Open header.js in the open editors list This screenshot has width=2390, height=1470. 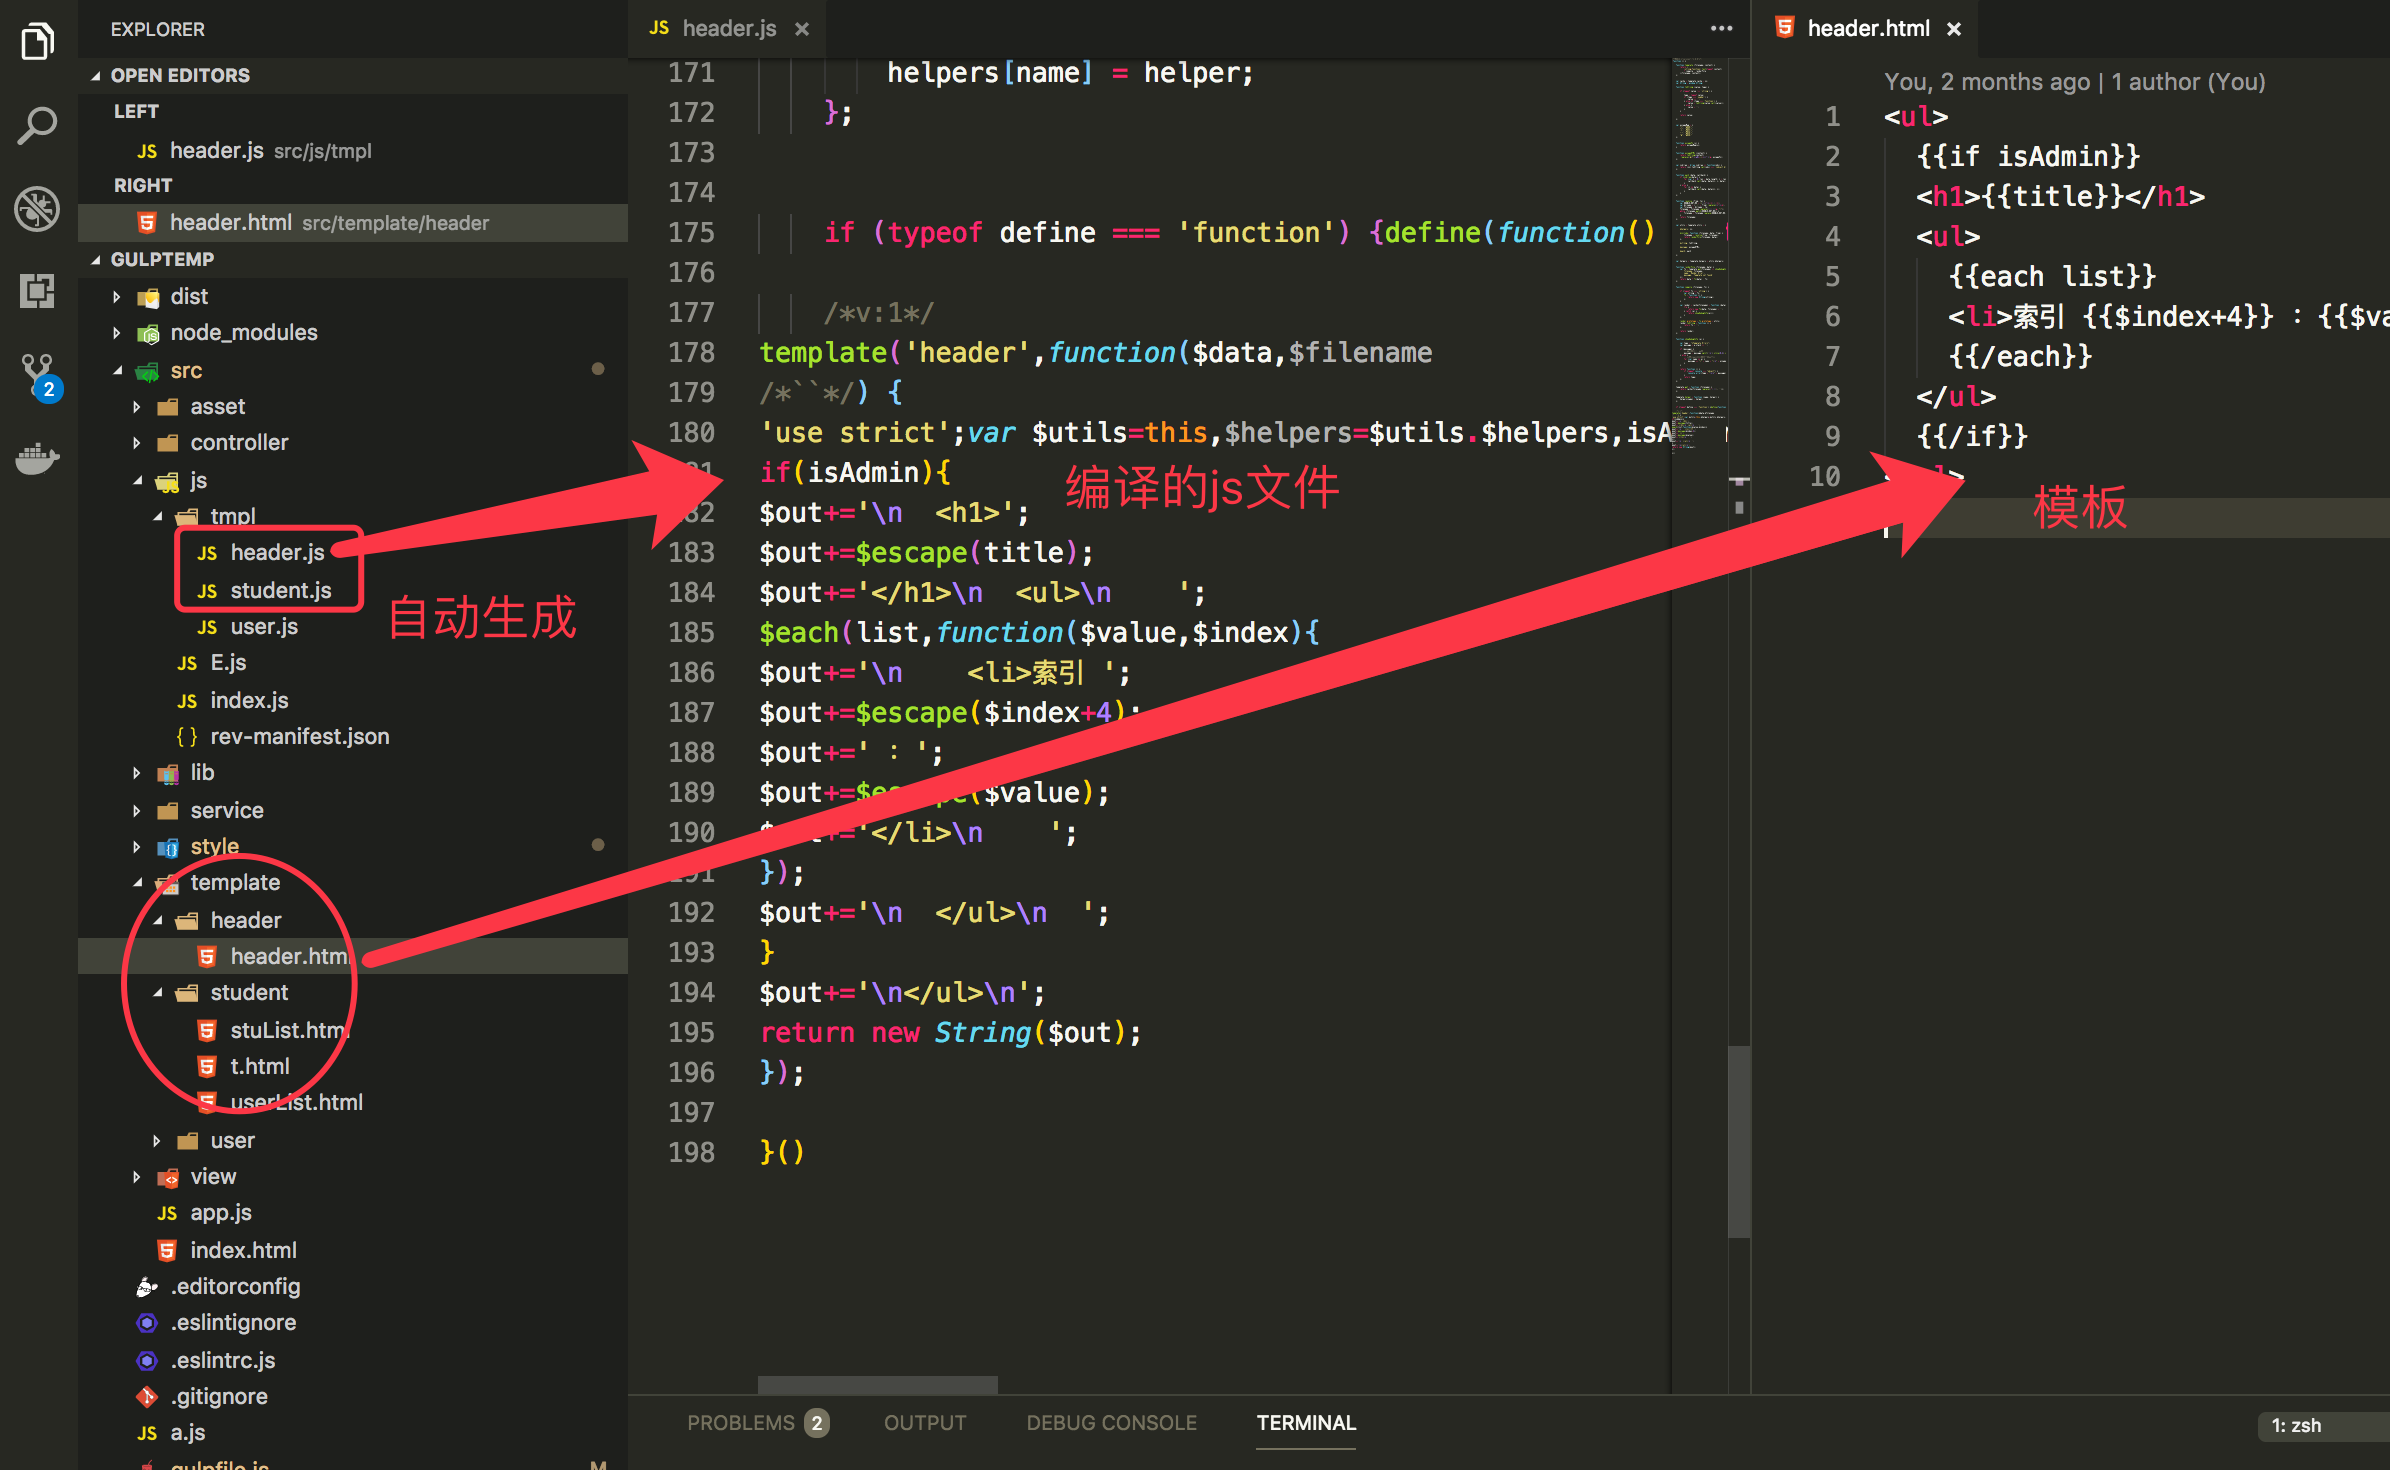coord(353,150)
